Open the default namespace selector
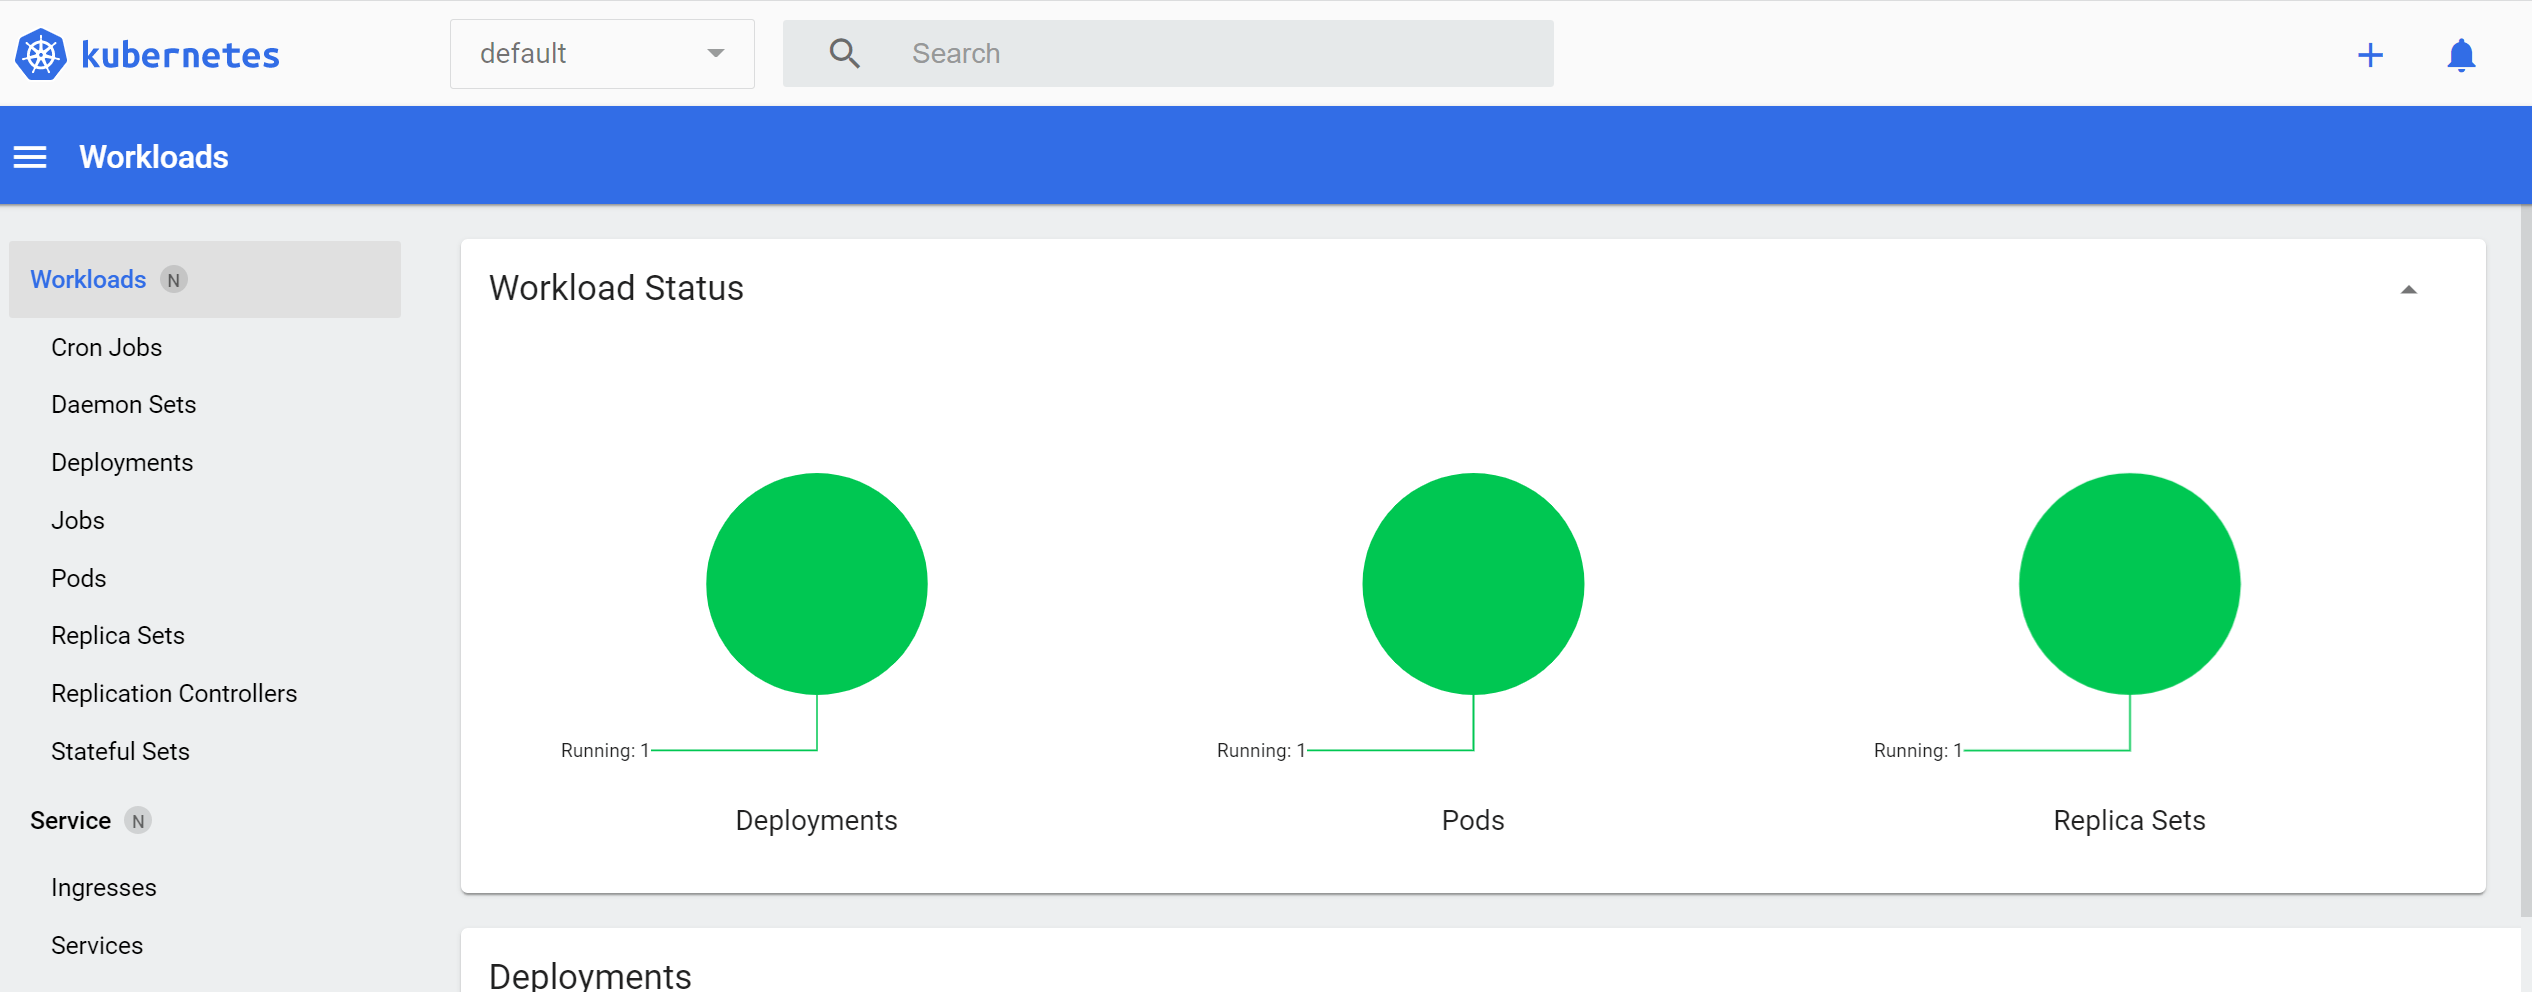The width and height of the screenshot is (2532, 992). pos(601,53)
